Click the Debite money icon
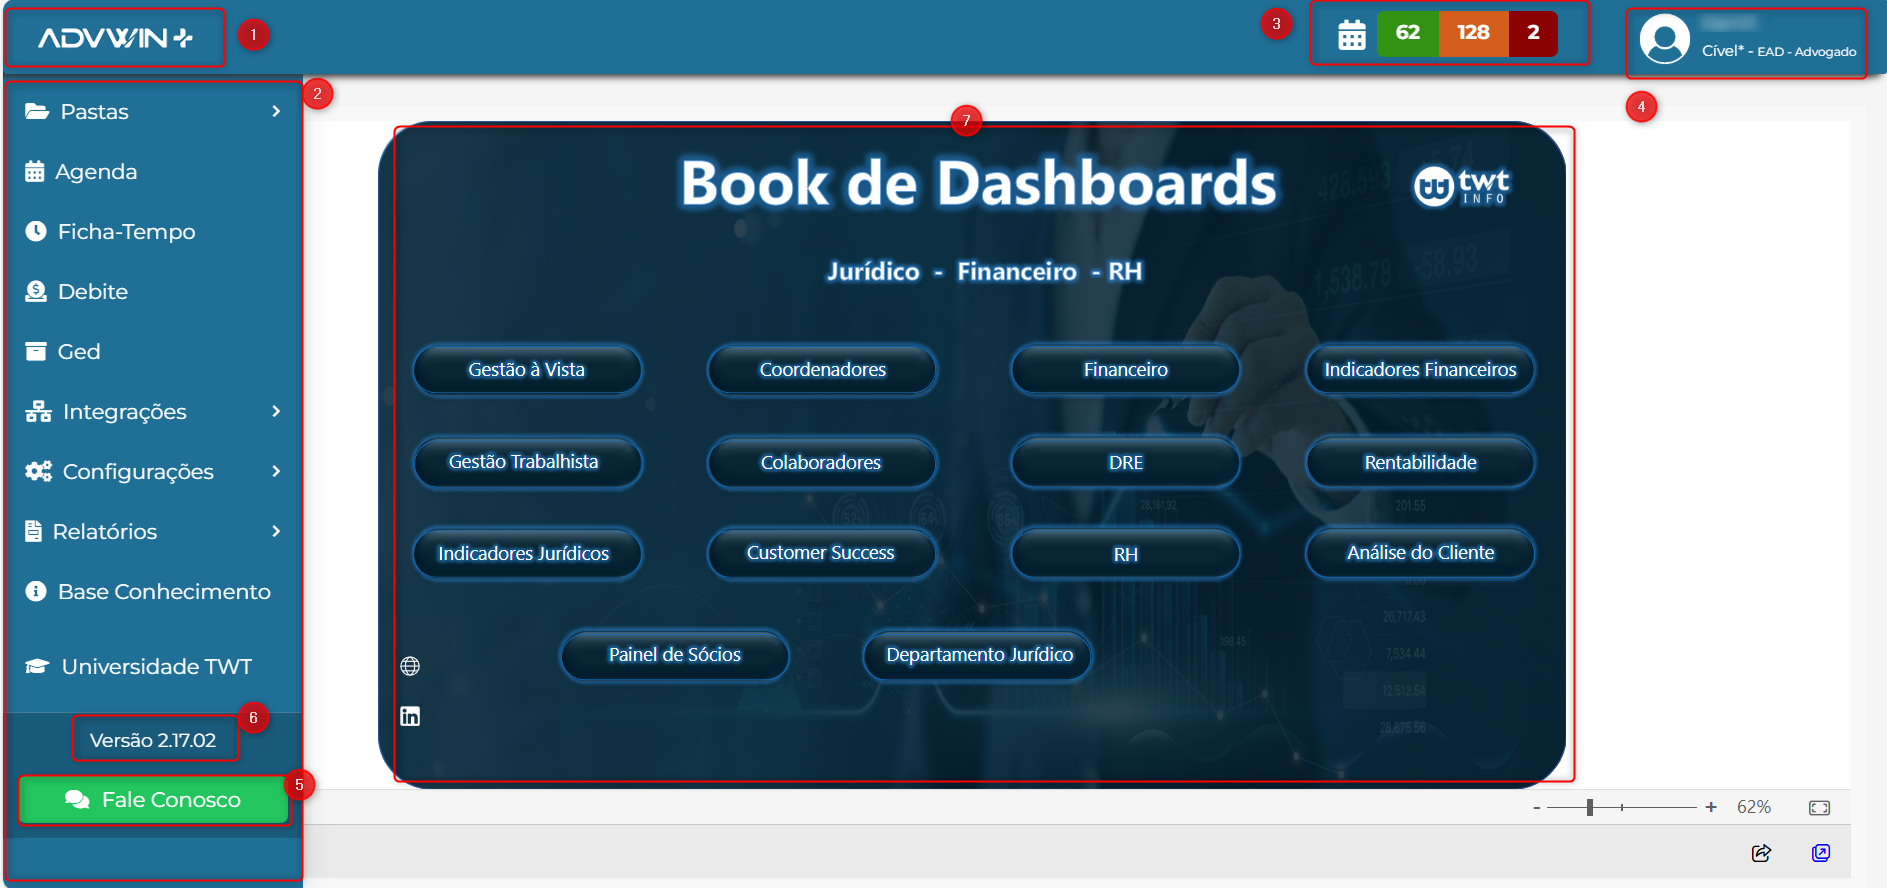Viewport: 1887px width, 888px height. [36, 291]
